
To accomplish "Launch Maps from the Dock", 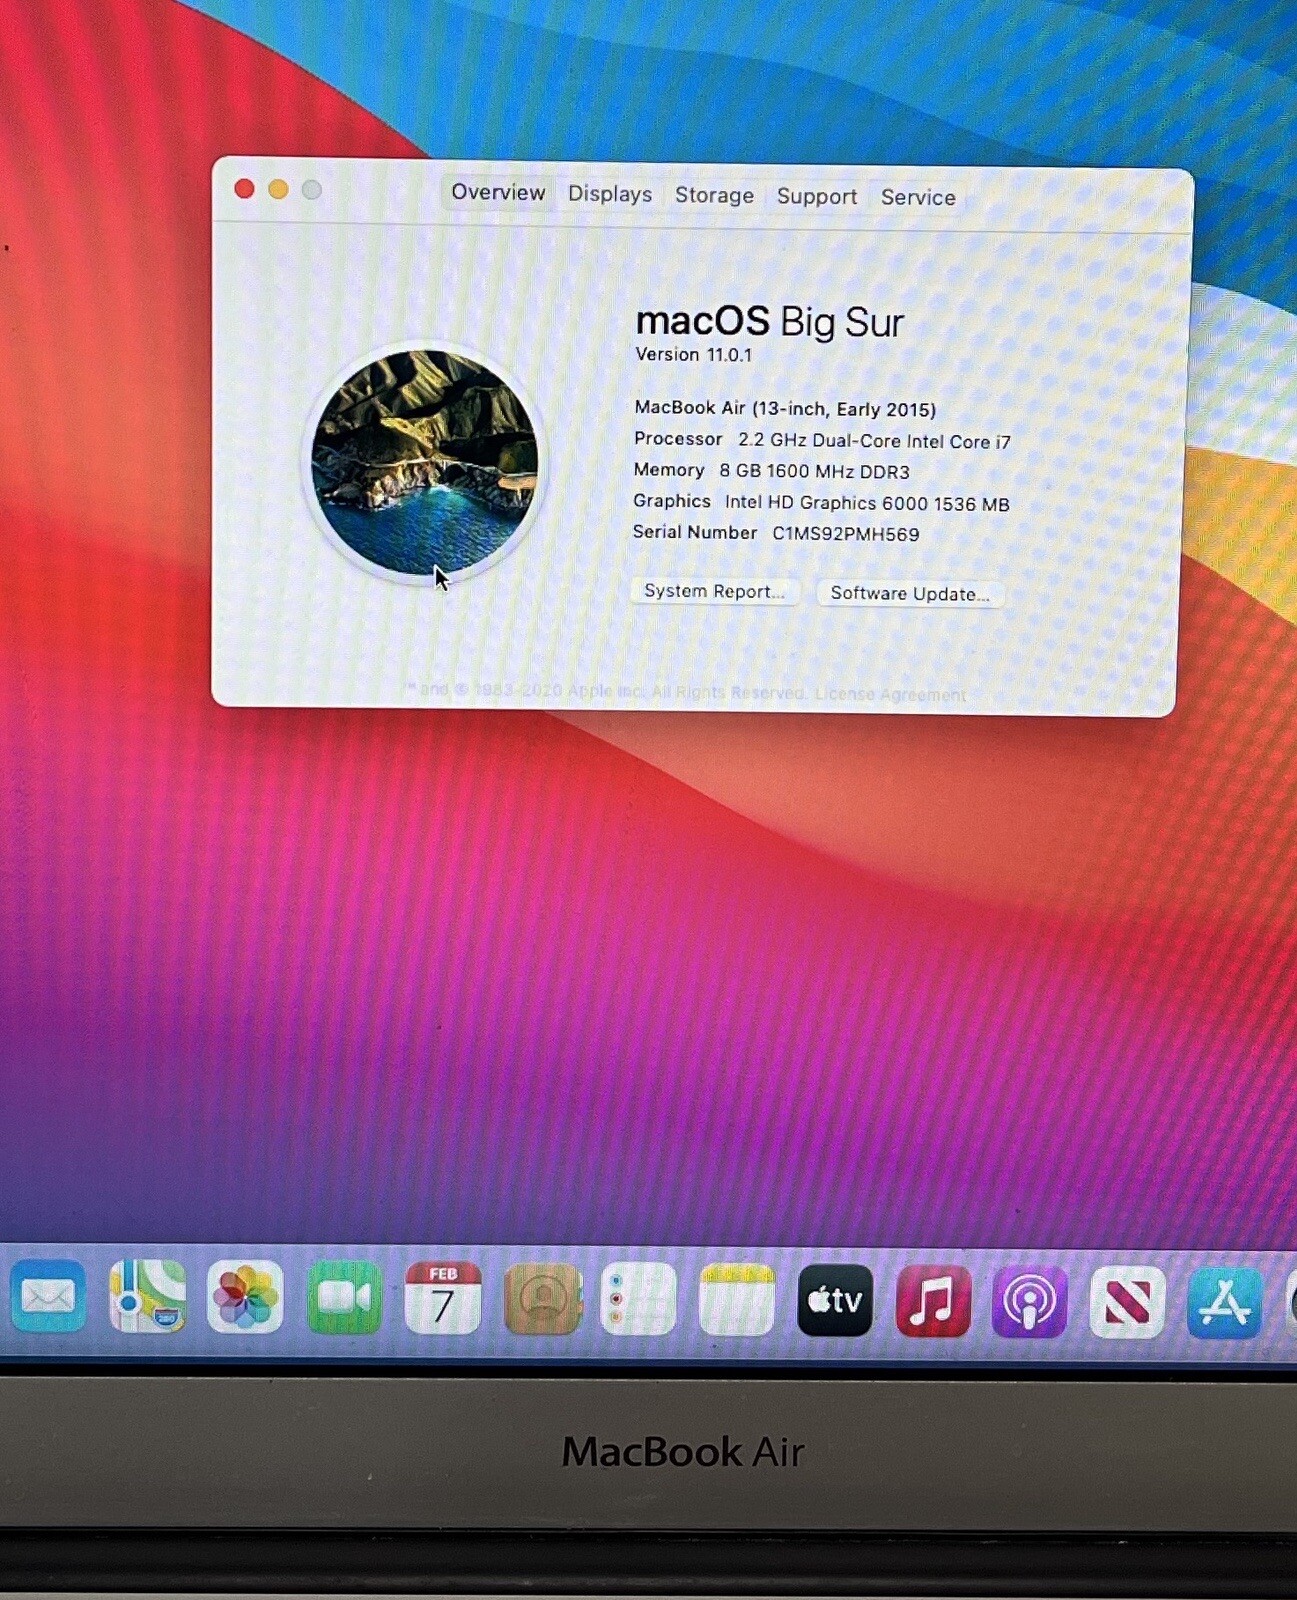I will click(x=147, y=1297).
